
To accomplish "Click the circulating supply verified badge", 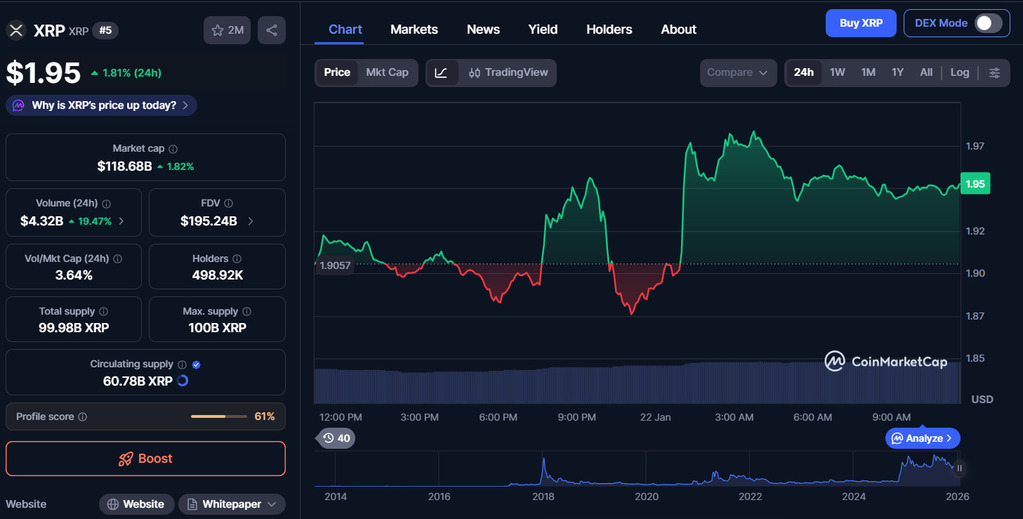I will click(x=196, y=365).
